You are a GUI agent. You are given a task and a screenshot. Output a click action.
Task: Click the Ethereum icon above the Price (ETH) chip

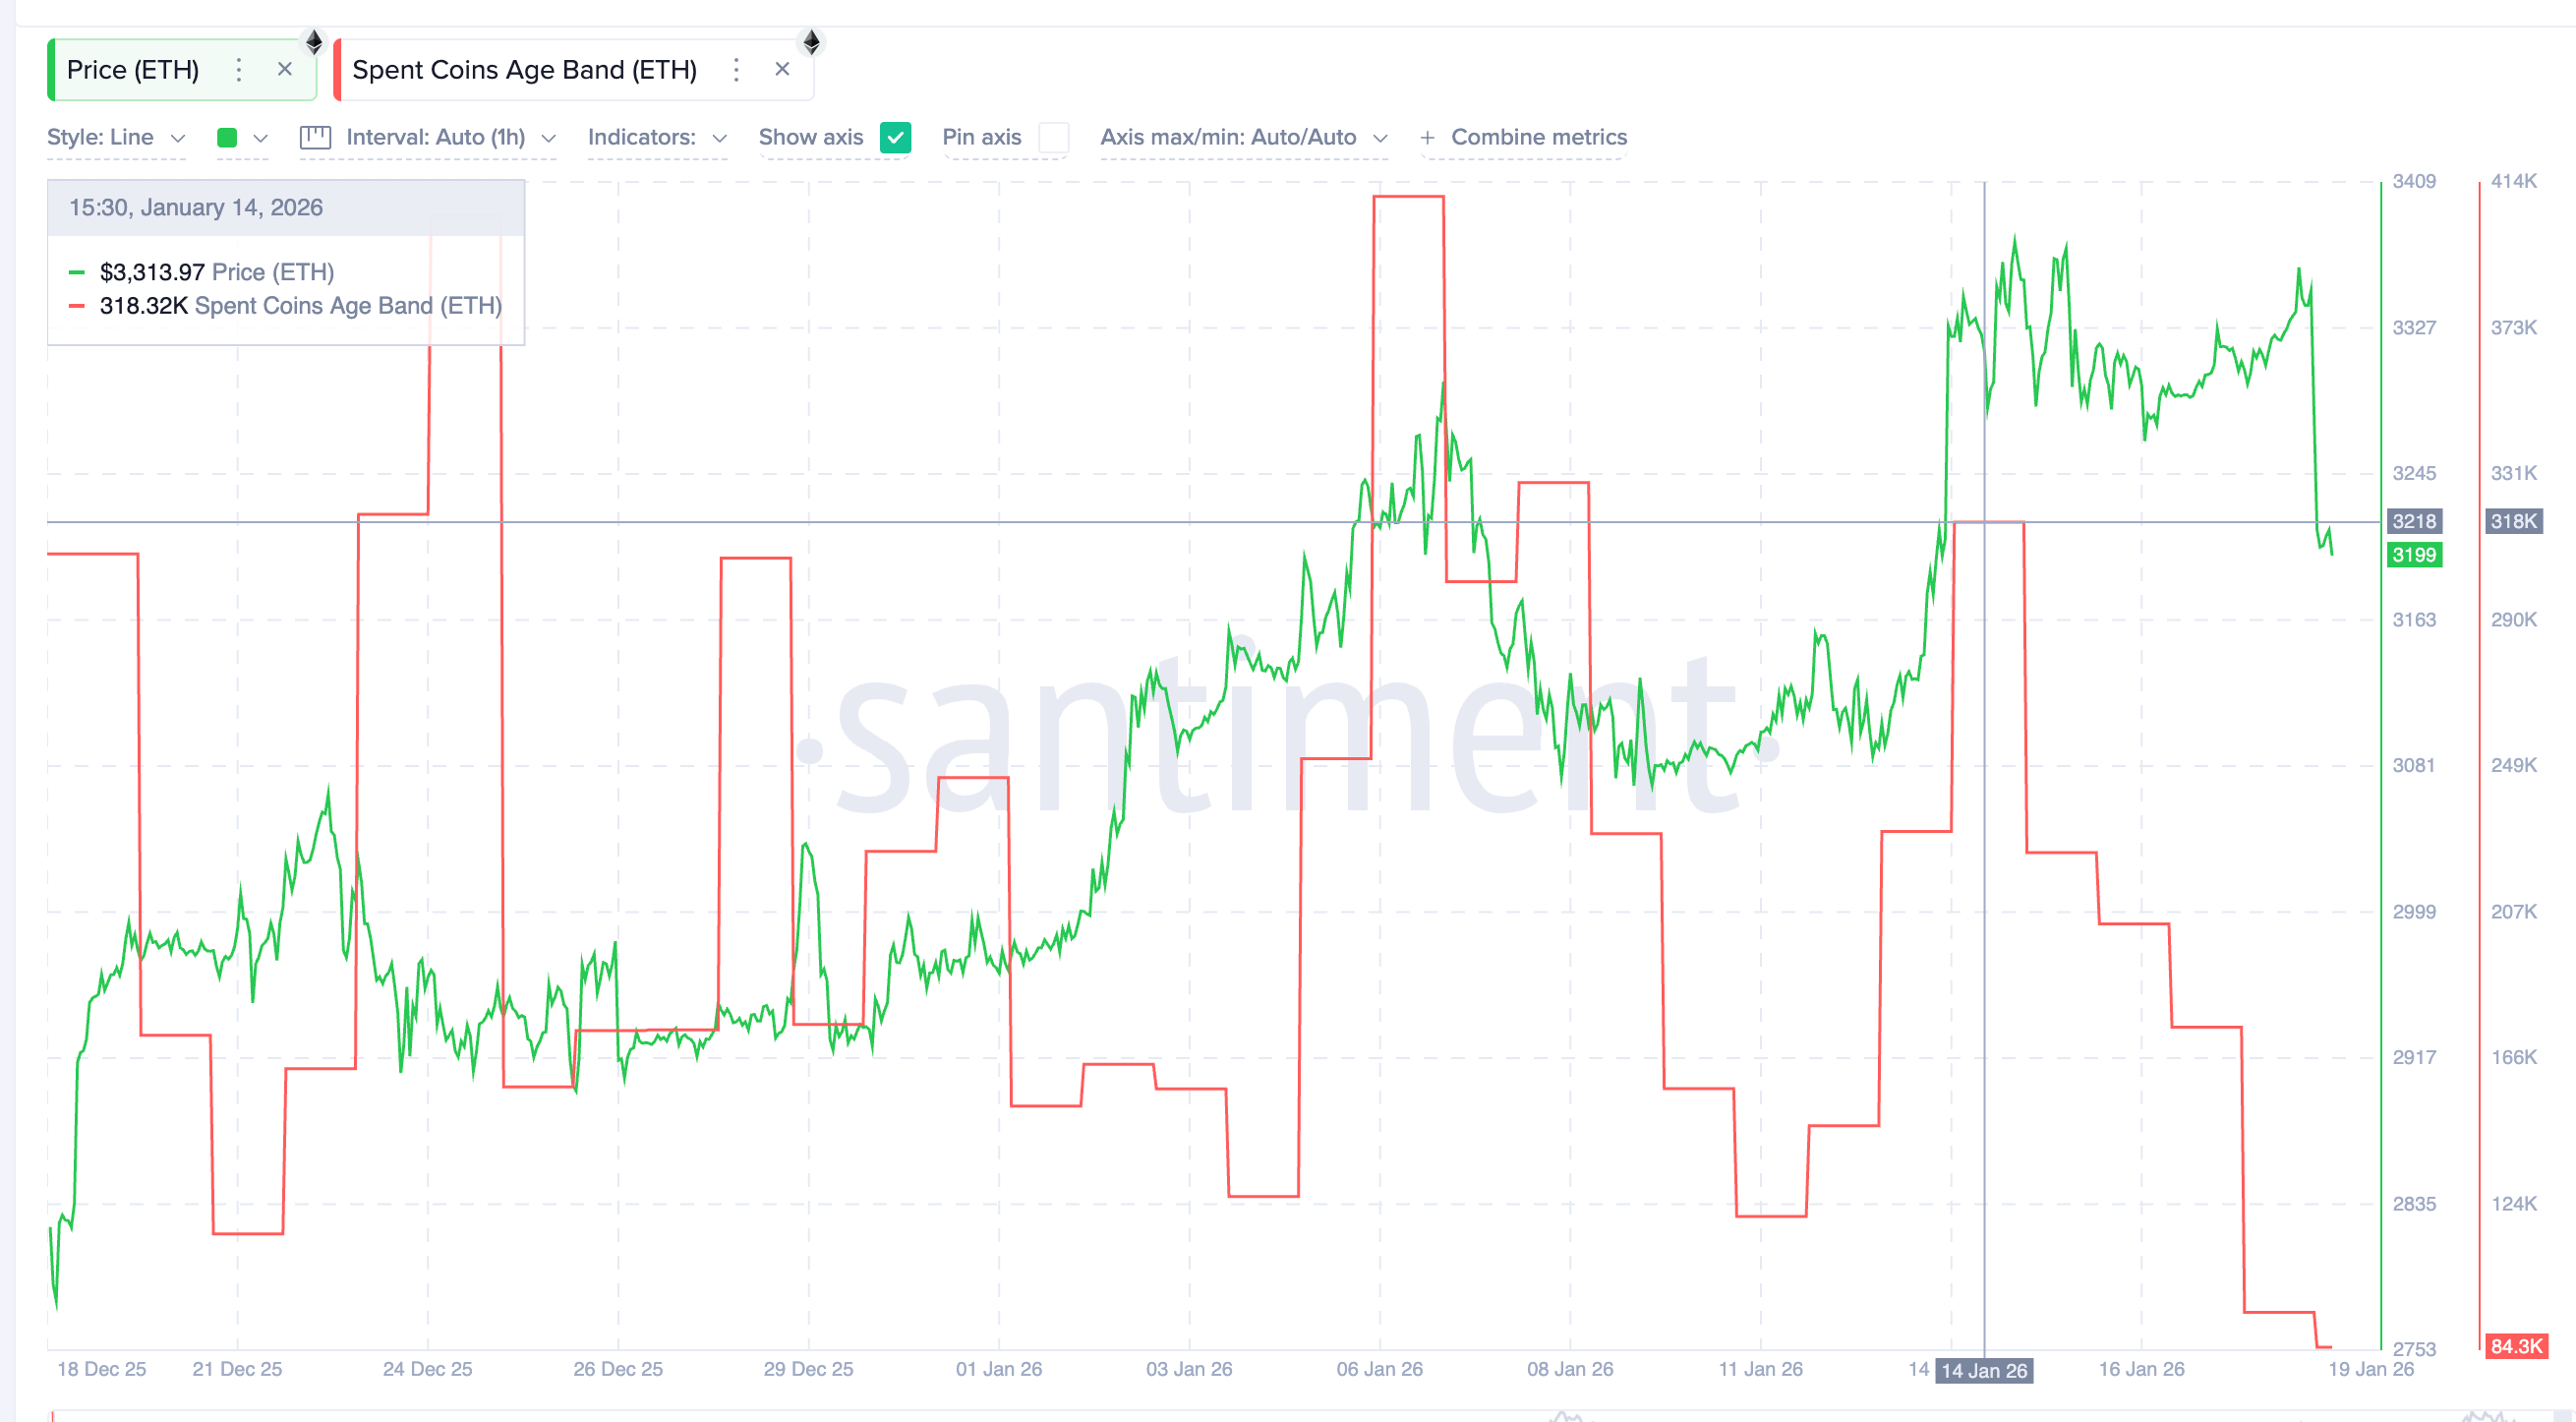point(314,42)
